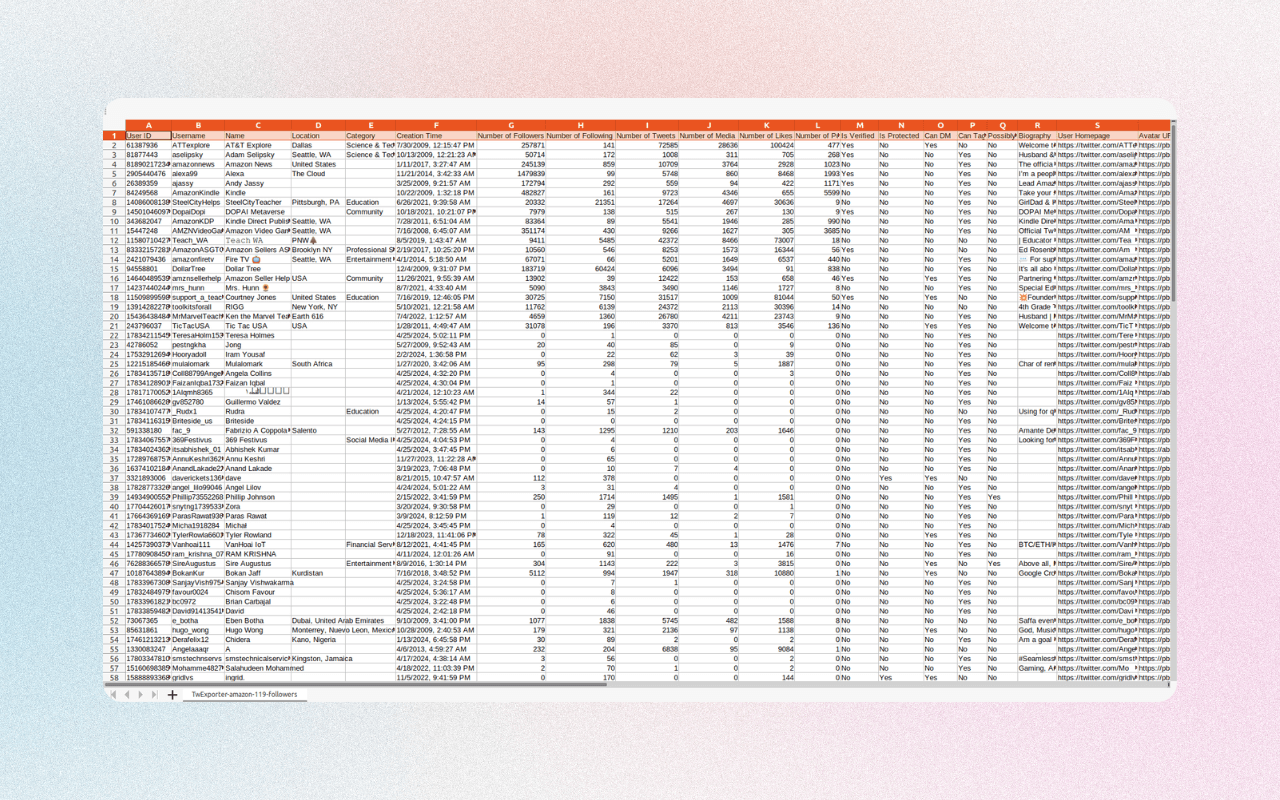
Task: Add a new sheet with plus icon
Action: (x=172, y=694)
